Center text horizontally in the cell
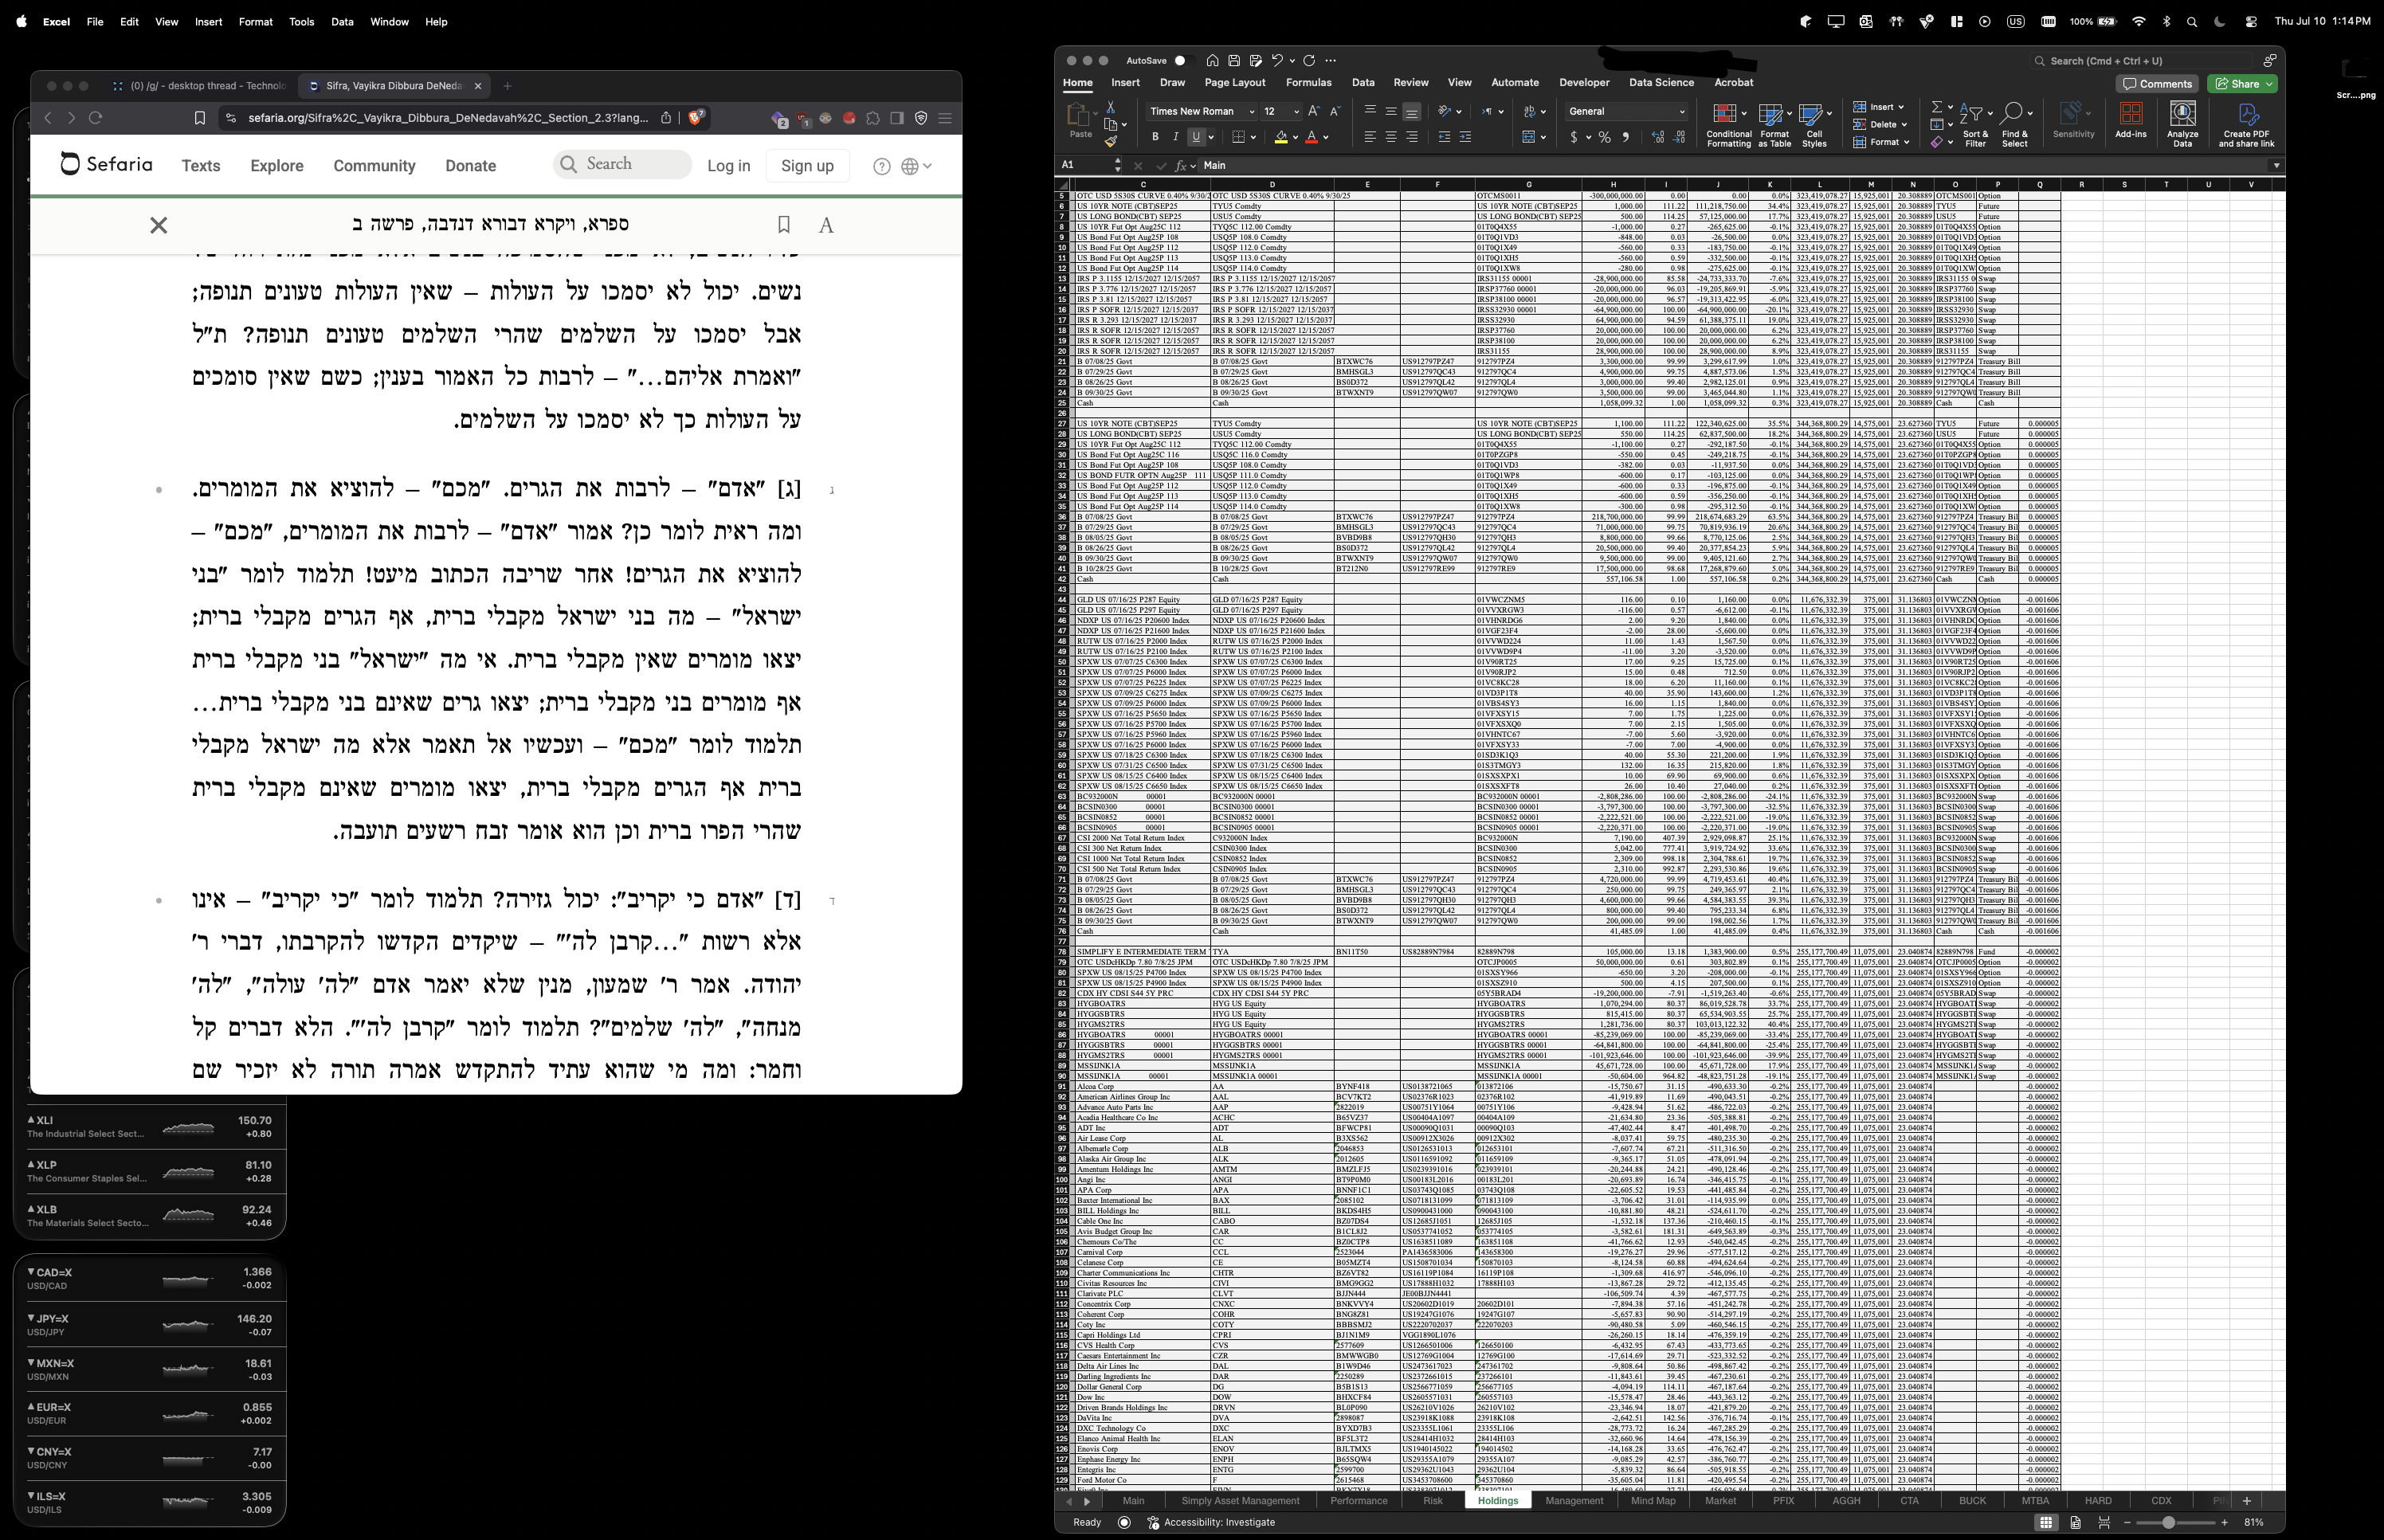 (x=1390, y=137)
